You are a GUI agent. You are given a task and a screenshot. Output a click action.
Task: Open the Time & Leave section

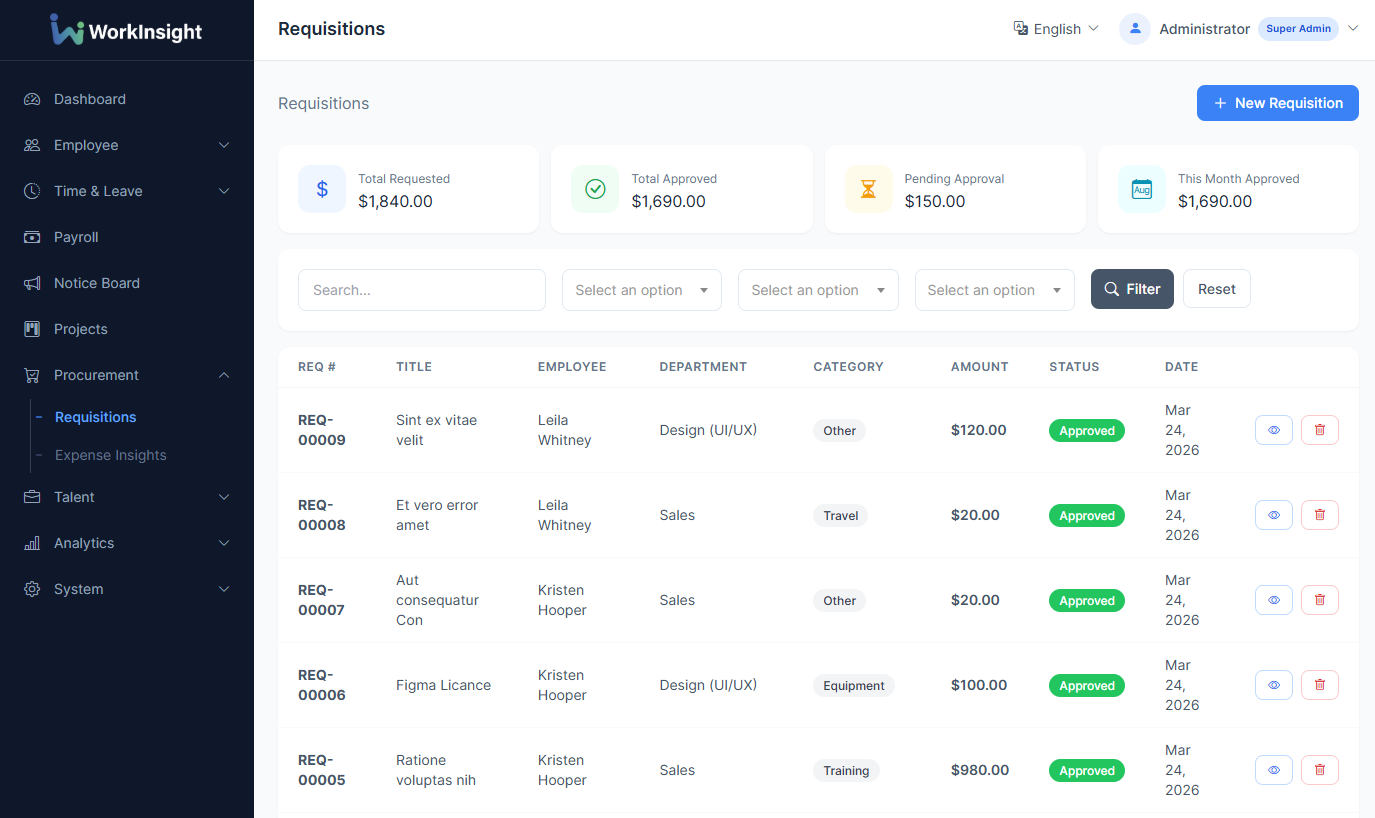[98, 191]
